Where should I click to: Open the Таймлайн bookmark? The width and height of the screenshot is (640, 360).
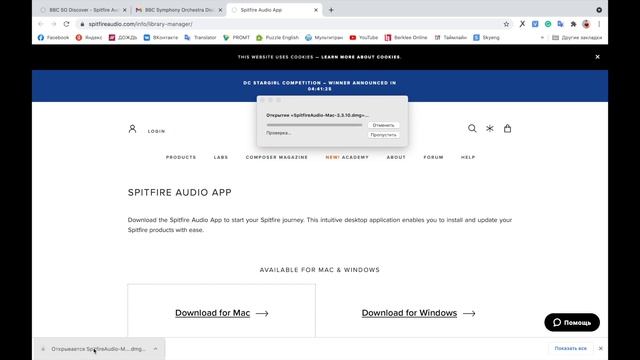(x=451, y=38)
